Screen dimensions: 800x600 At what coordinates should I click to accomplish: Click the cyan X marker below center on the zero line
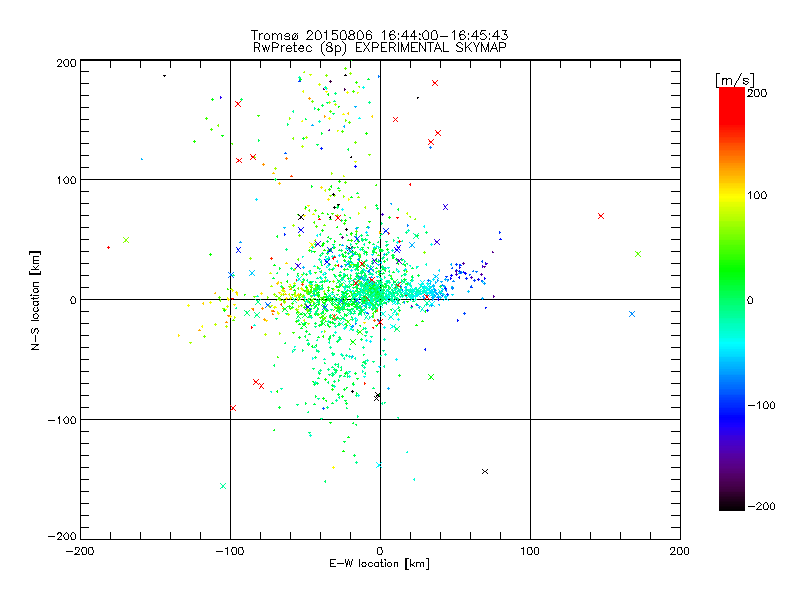379,465
